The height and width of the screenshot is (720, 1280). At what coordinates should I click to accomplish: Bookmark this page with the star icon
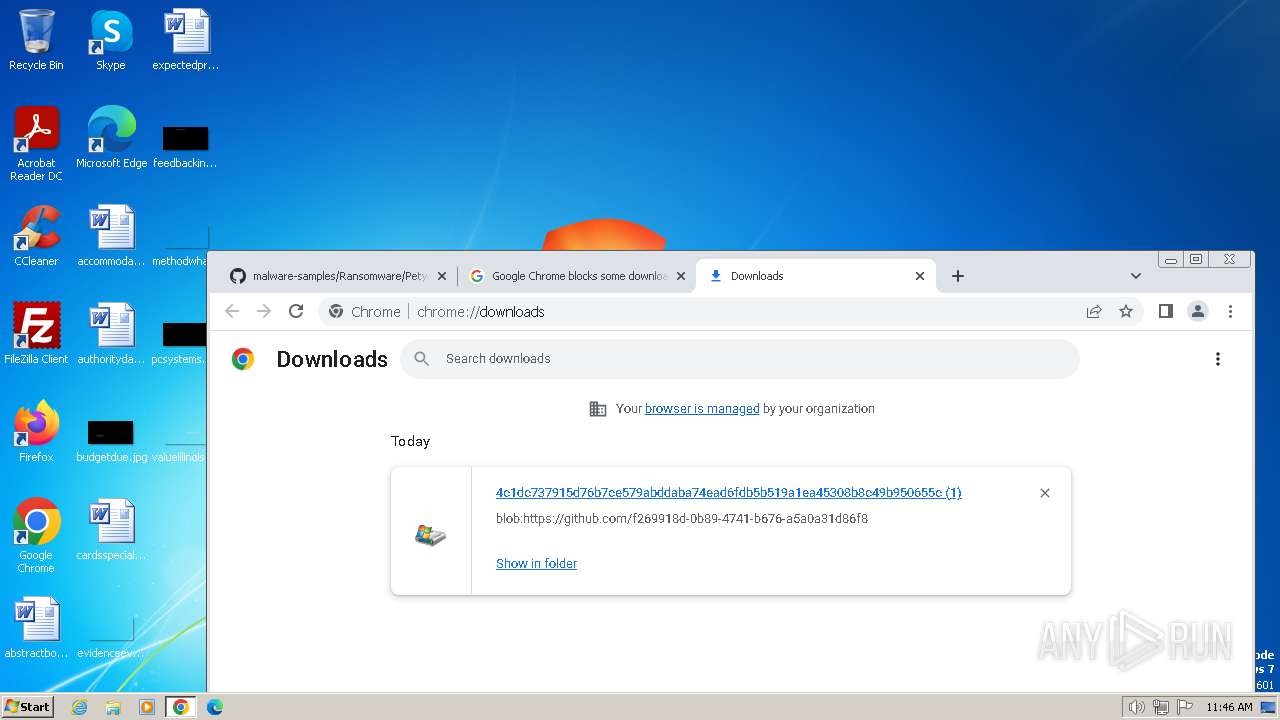click(1126, 311)
